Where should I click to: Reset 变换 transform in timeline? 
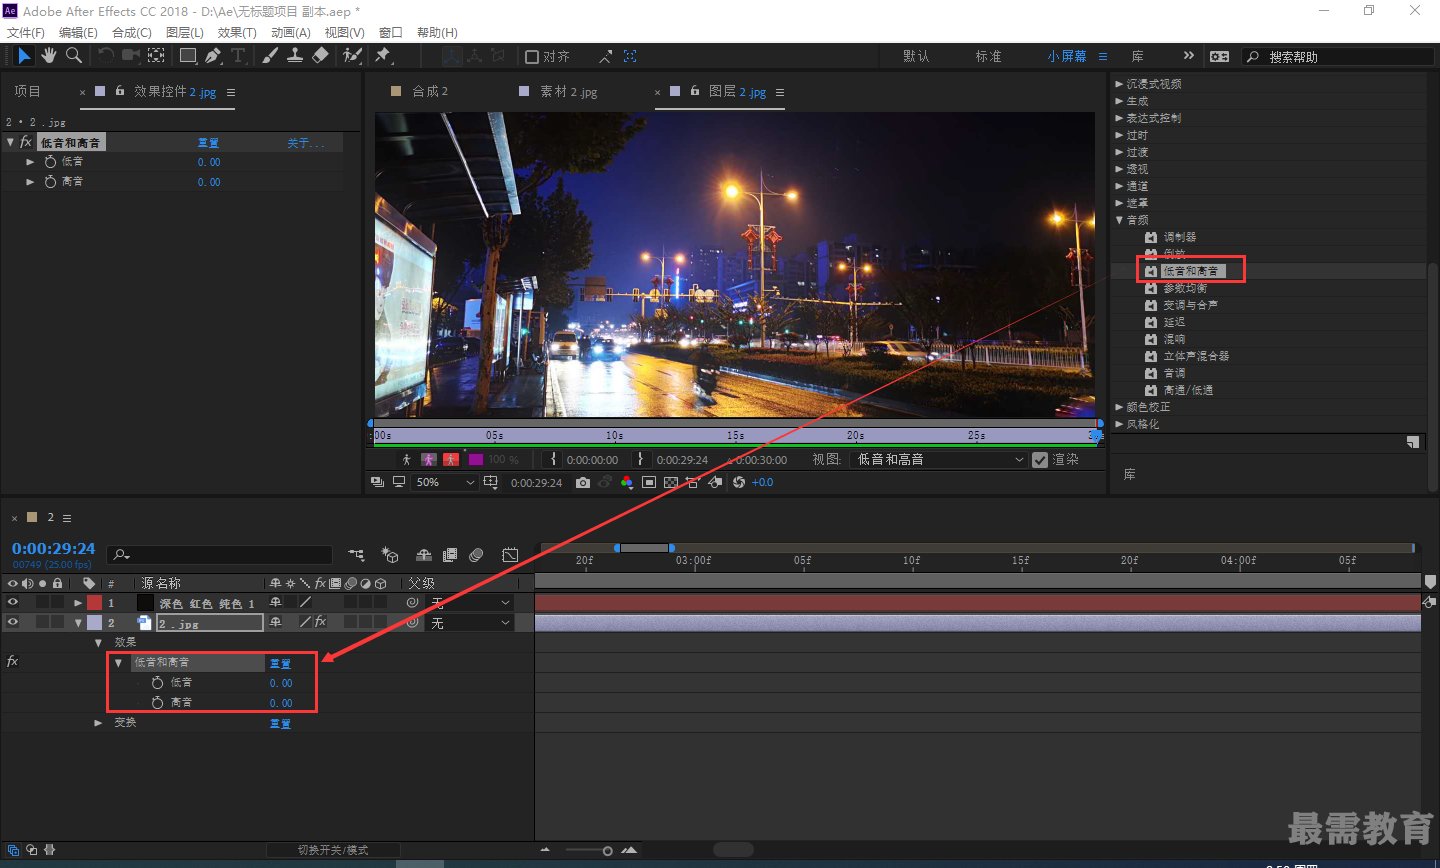point(280,724)
